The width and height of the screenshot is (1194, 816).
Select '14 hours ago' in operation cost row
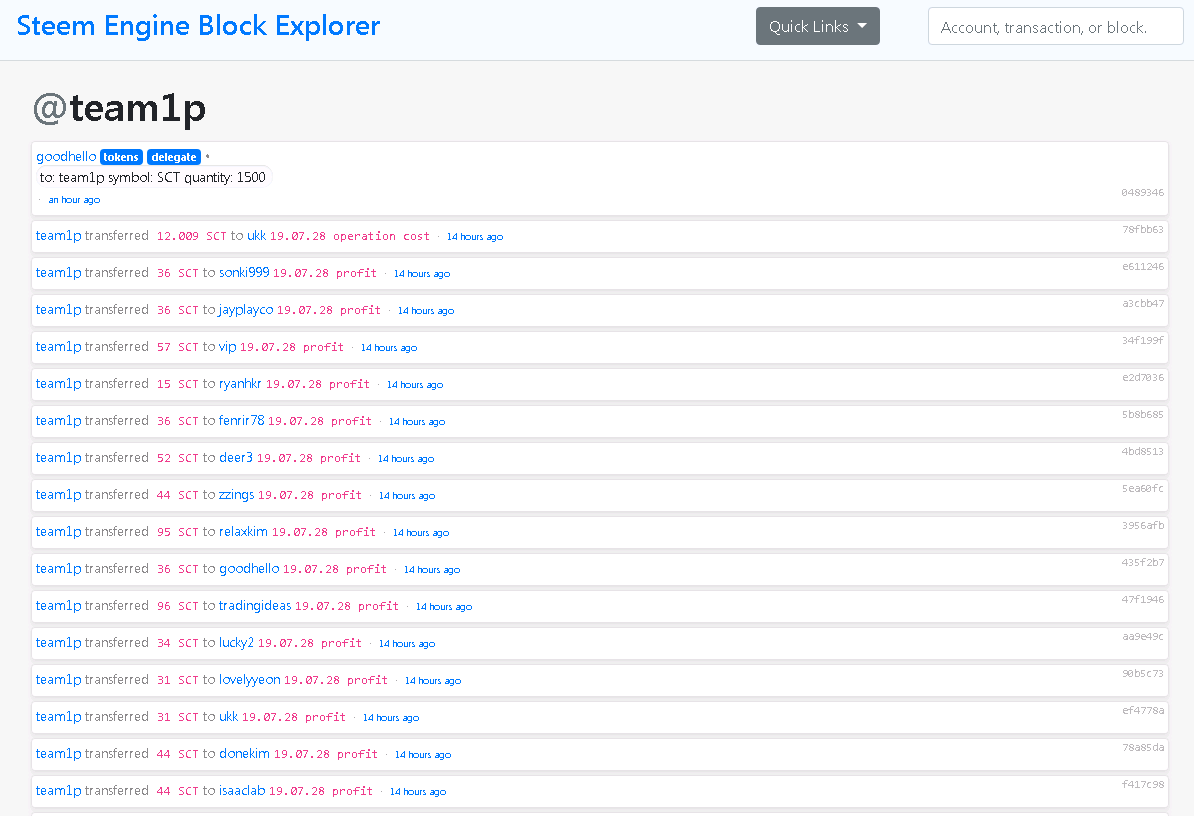(x=474, y=237)
